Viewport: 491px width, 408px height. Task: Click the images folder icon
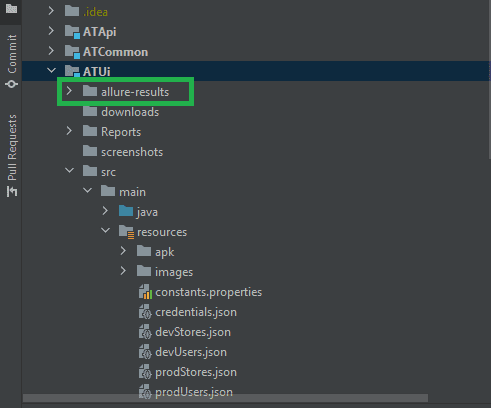click(144, 271)
